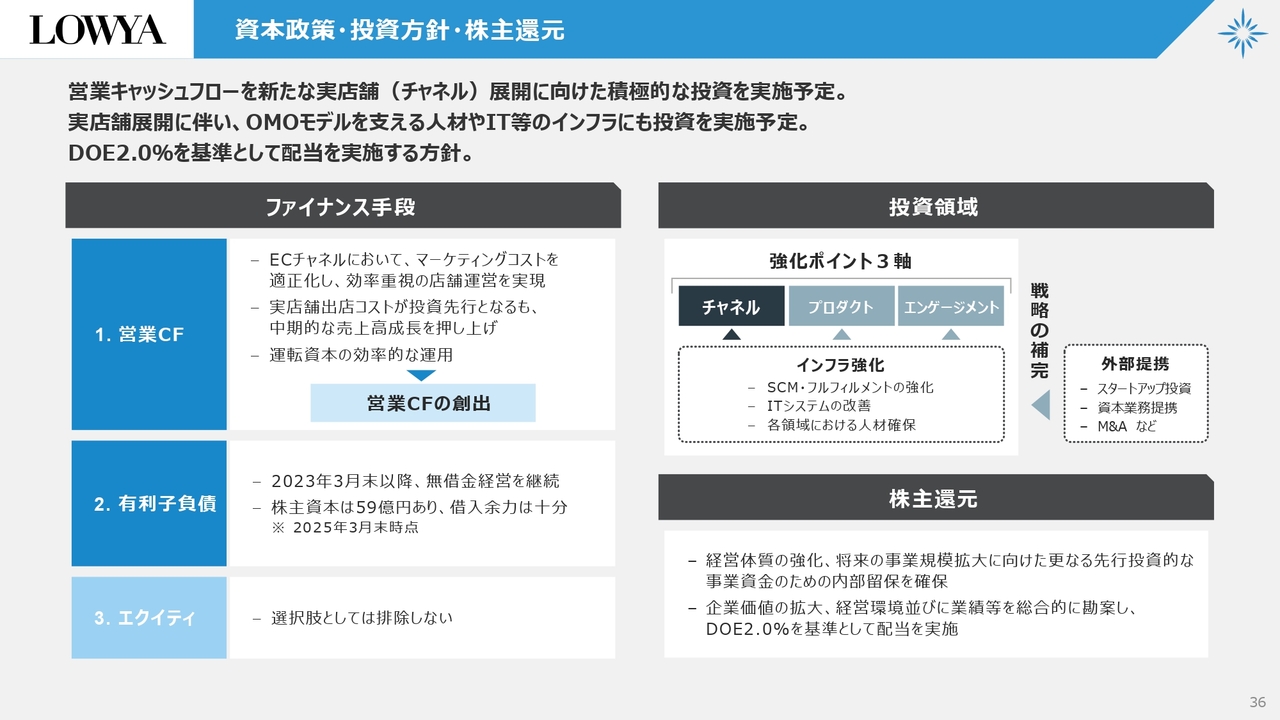Click the line 事業資金のための内部留保を確保
Image resolution: width=1280 pixels, height=720 pixels.
click(826, 581)
